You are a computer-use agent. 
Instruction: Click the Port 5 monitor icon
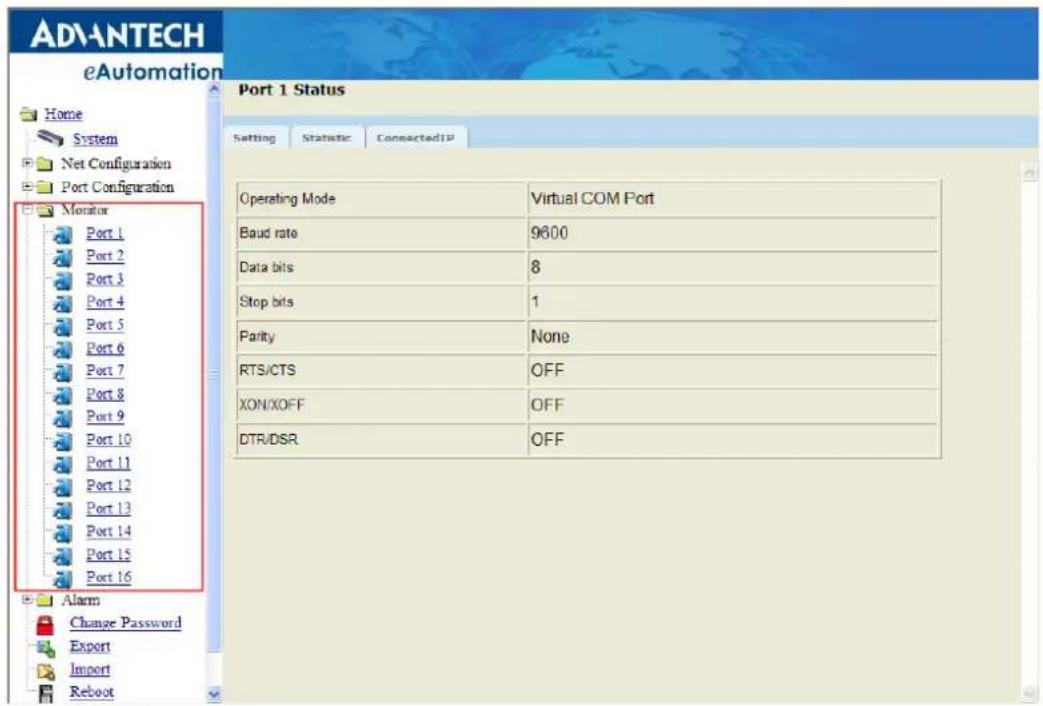(63, 326)
